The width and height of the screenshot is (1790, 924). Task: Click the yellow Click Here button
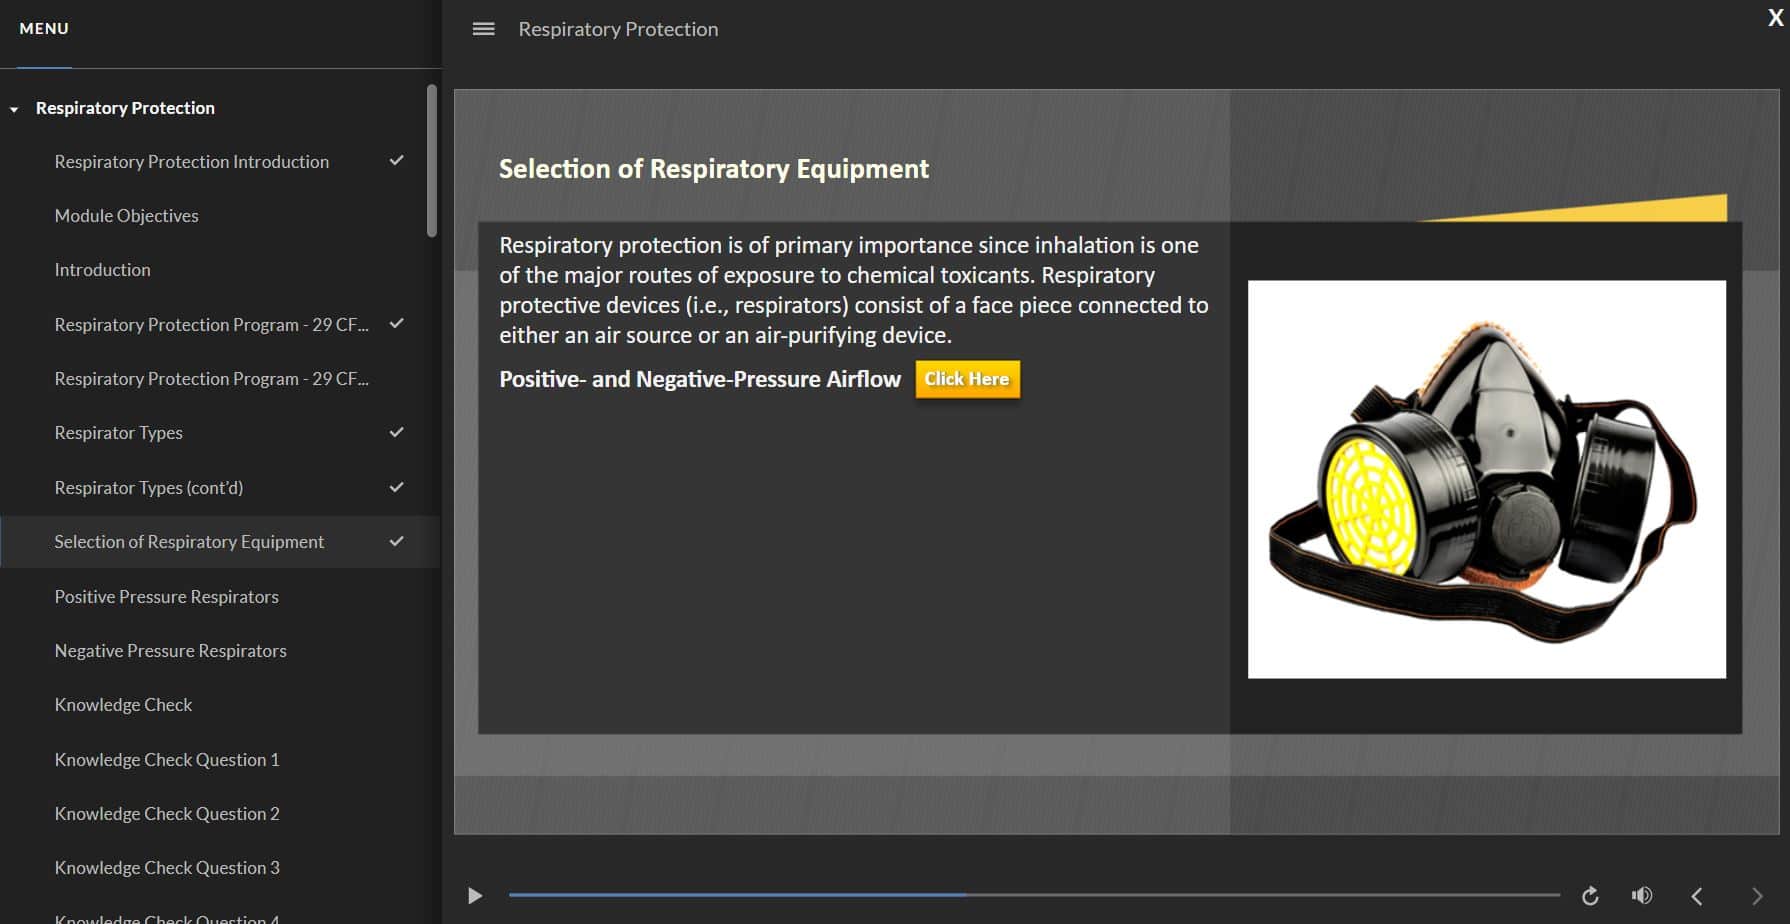[967, 379]
